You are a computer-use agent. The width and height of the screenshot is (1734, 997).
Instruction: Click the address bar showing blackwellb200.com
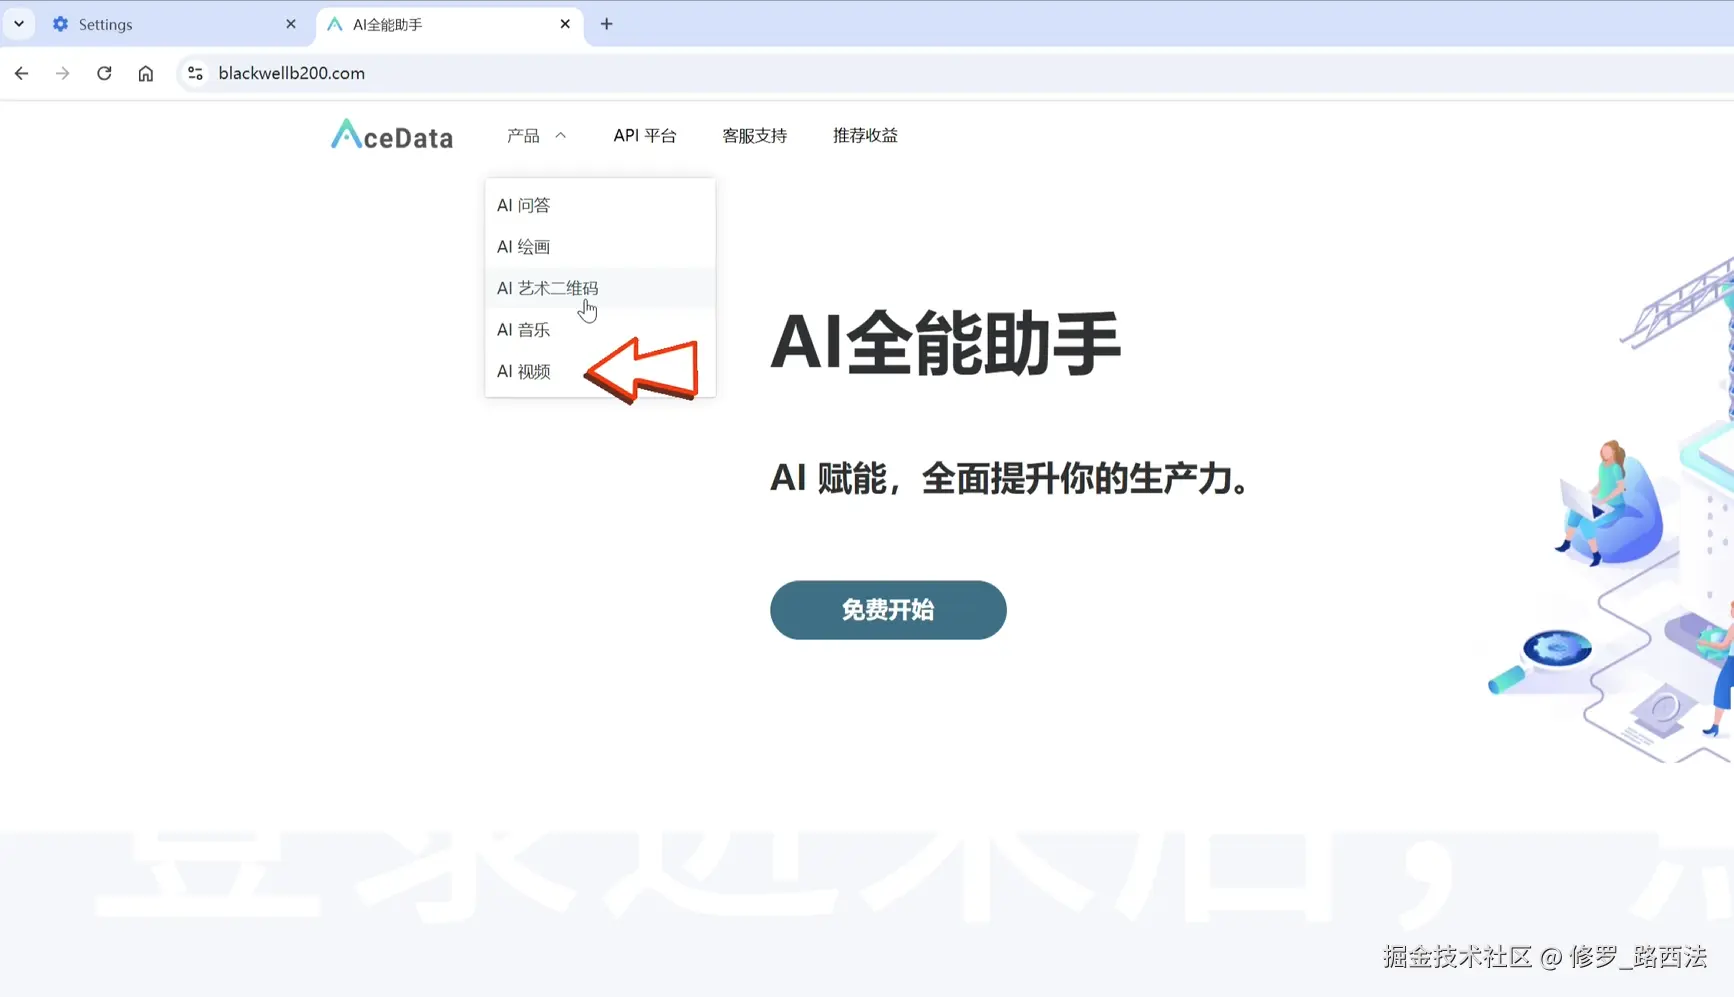tap(291, 73)
